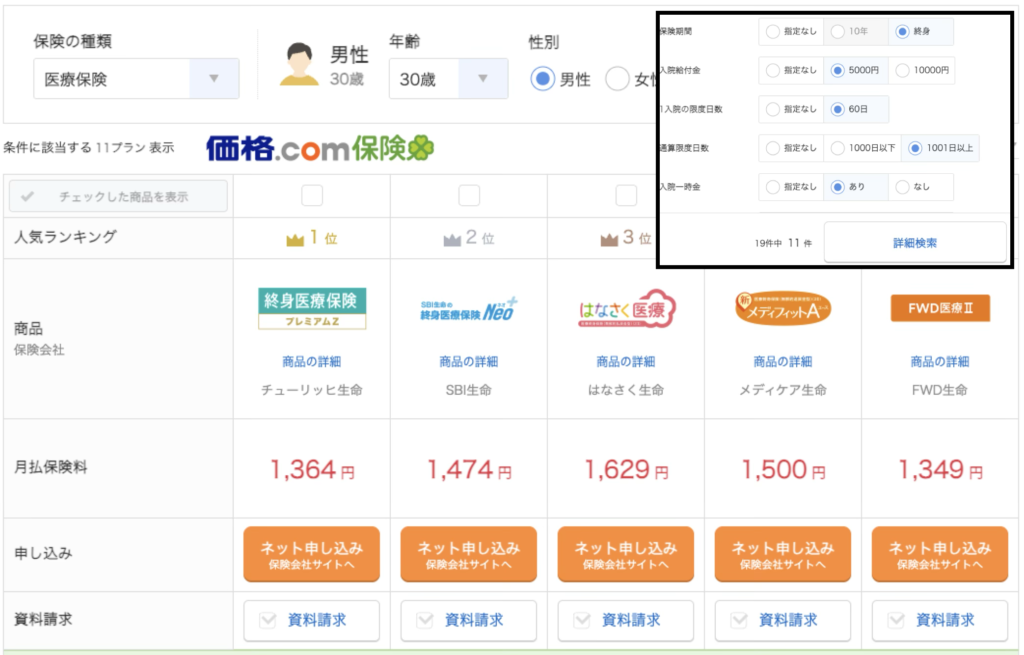The image size is (1024, 655).
Task: Select the 男性 gender radio button
Action: point(542,79)
